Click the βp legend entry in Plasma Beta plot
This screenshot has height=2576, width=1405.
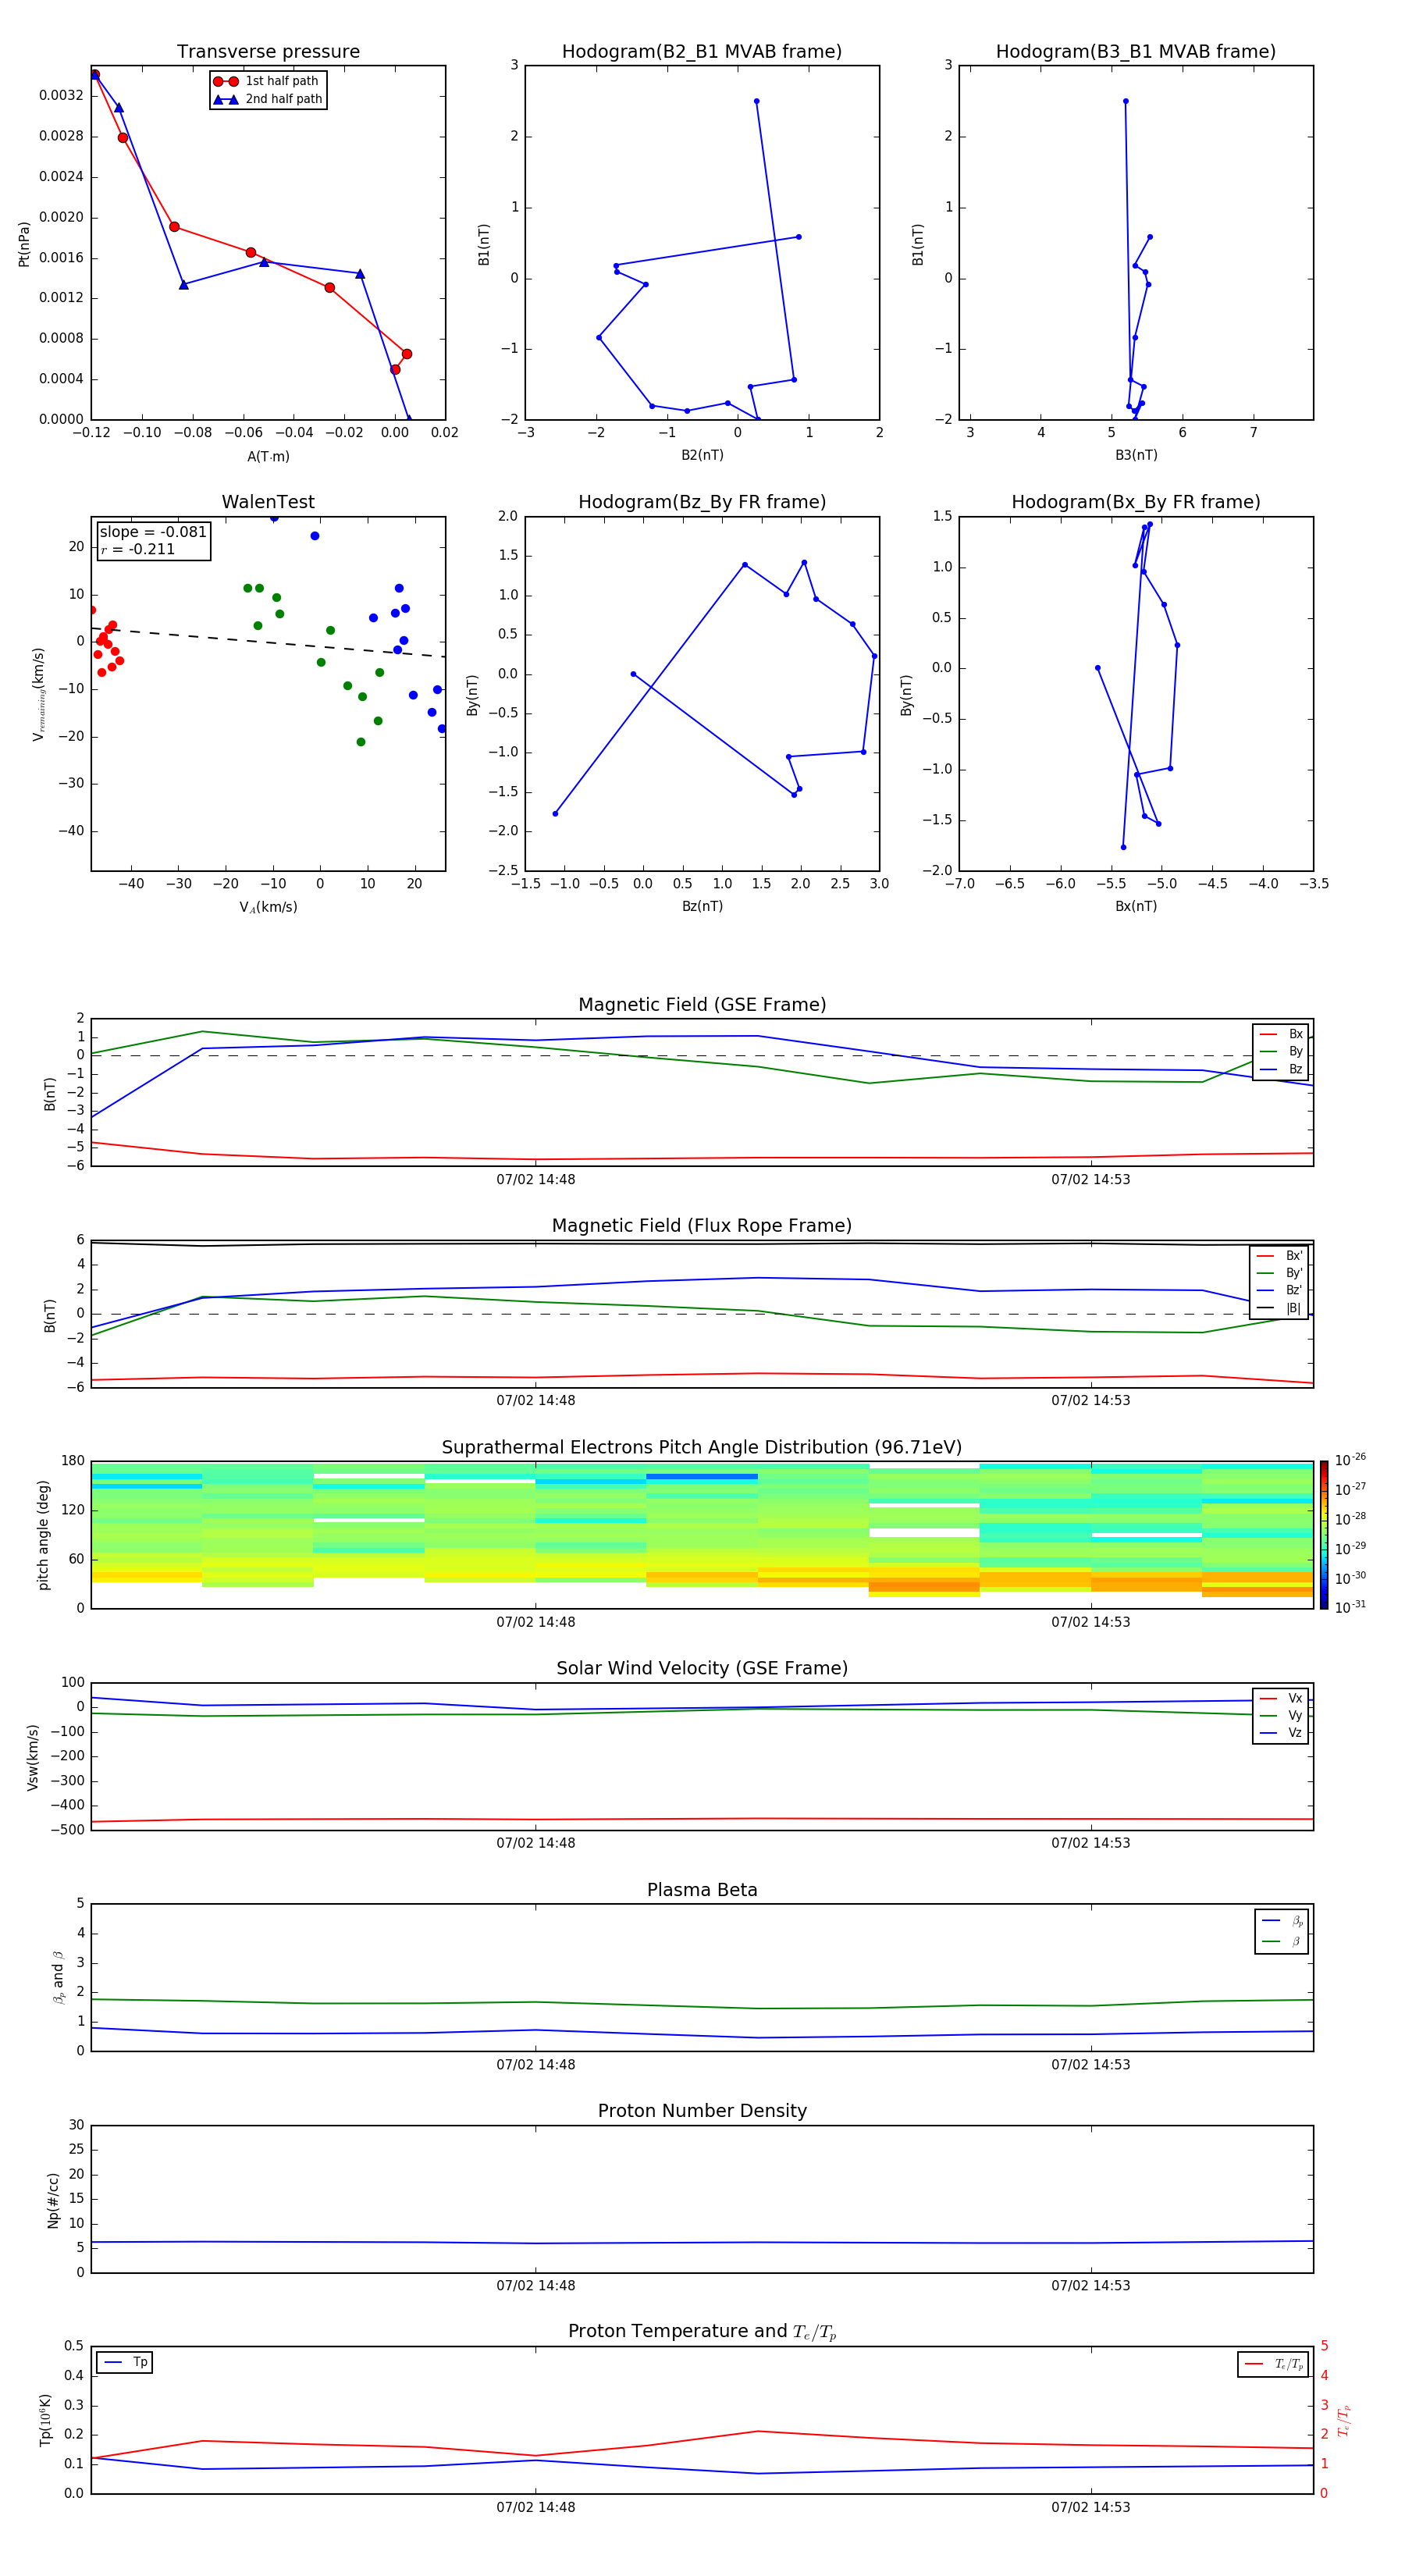click(x=1281, y=1920)
